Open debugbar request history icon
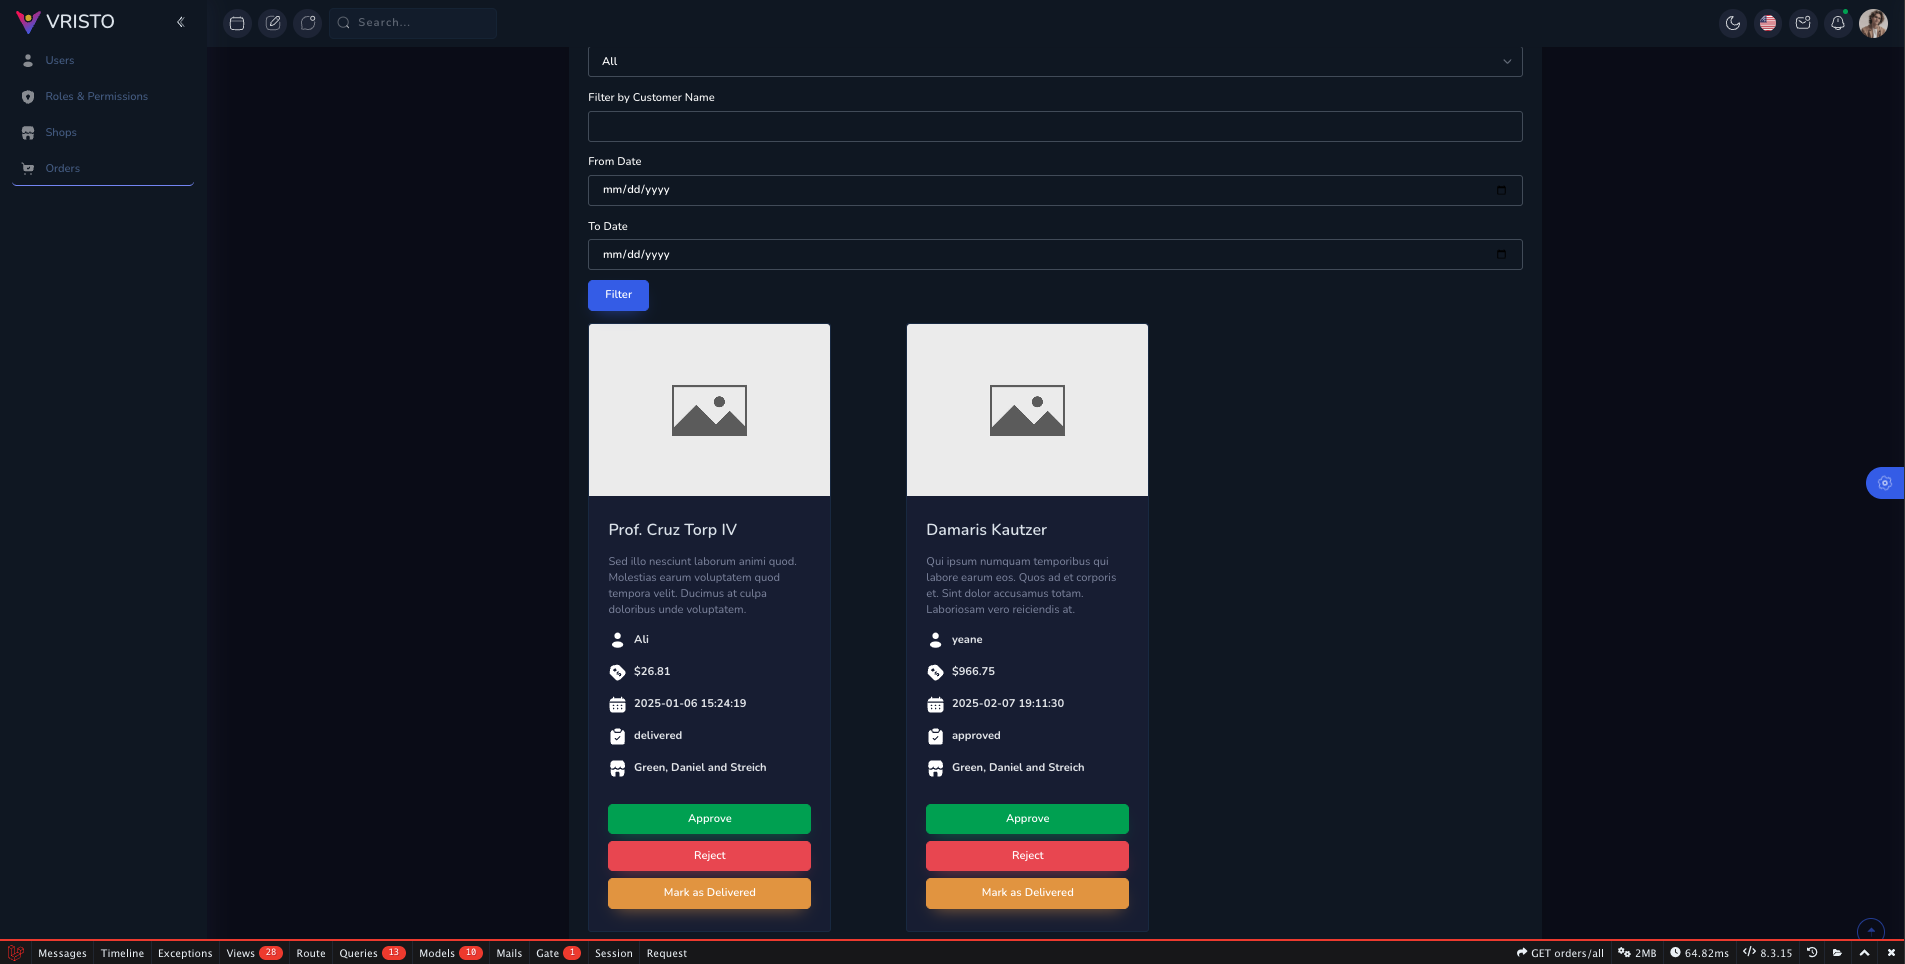 coord(1812,953)
